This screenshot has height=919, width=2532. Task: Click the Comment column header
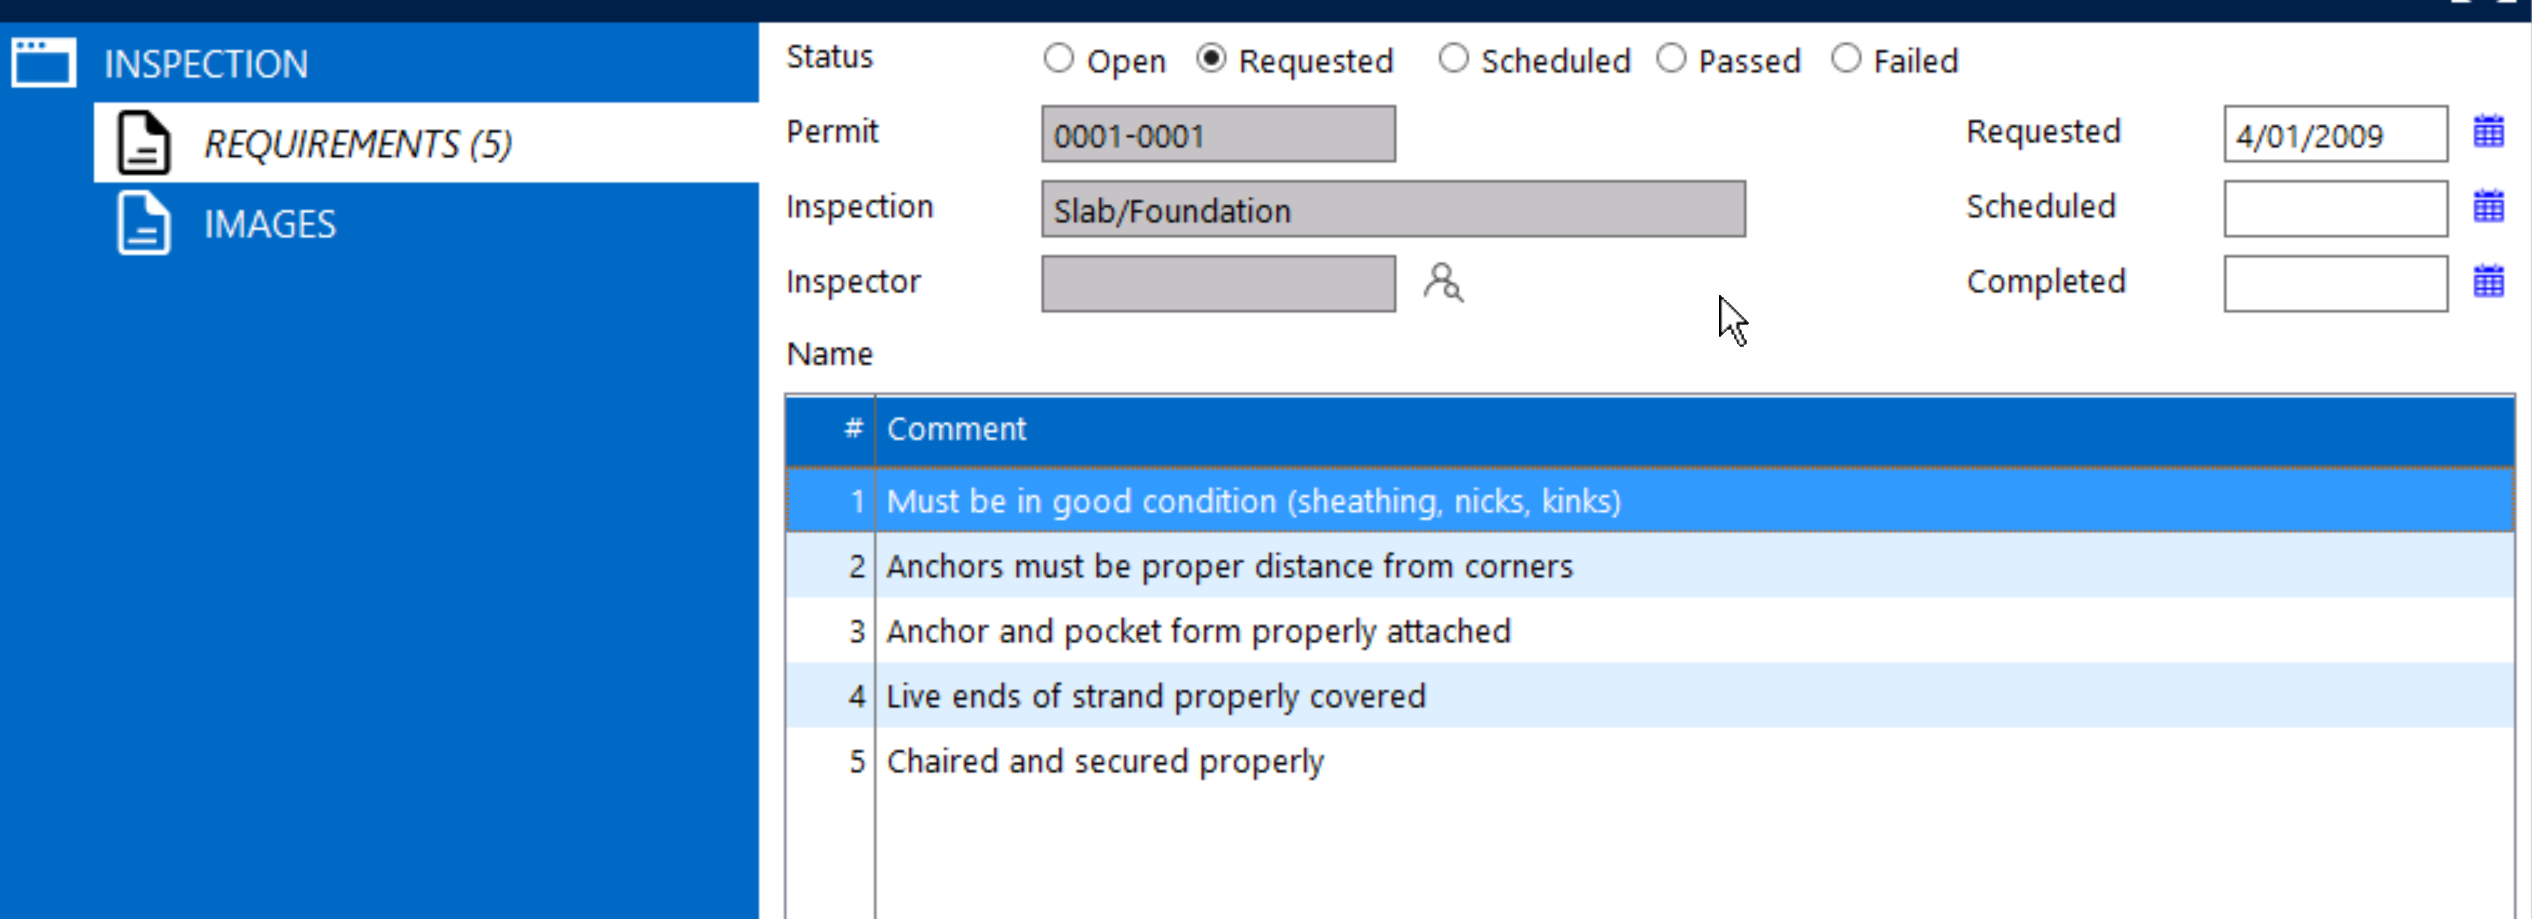[956, 429]
